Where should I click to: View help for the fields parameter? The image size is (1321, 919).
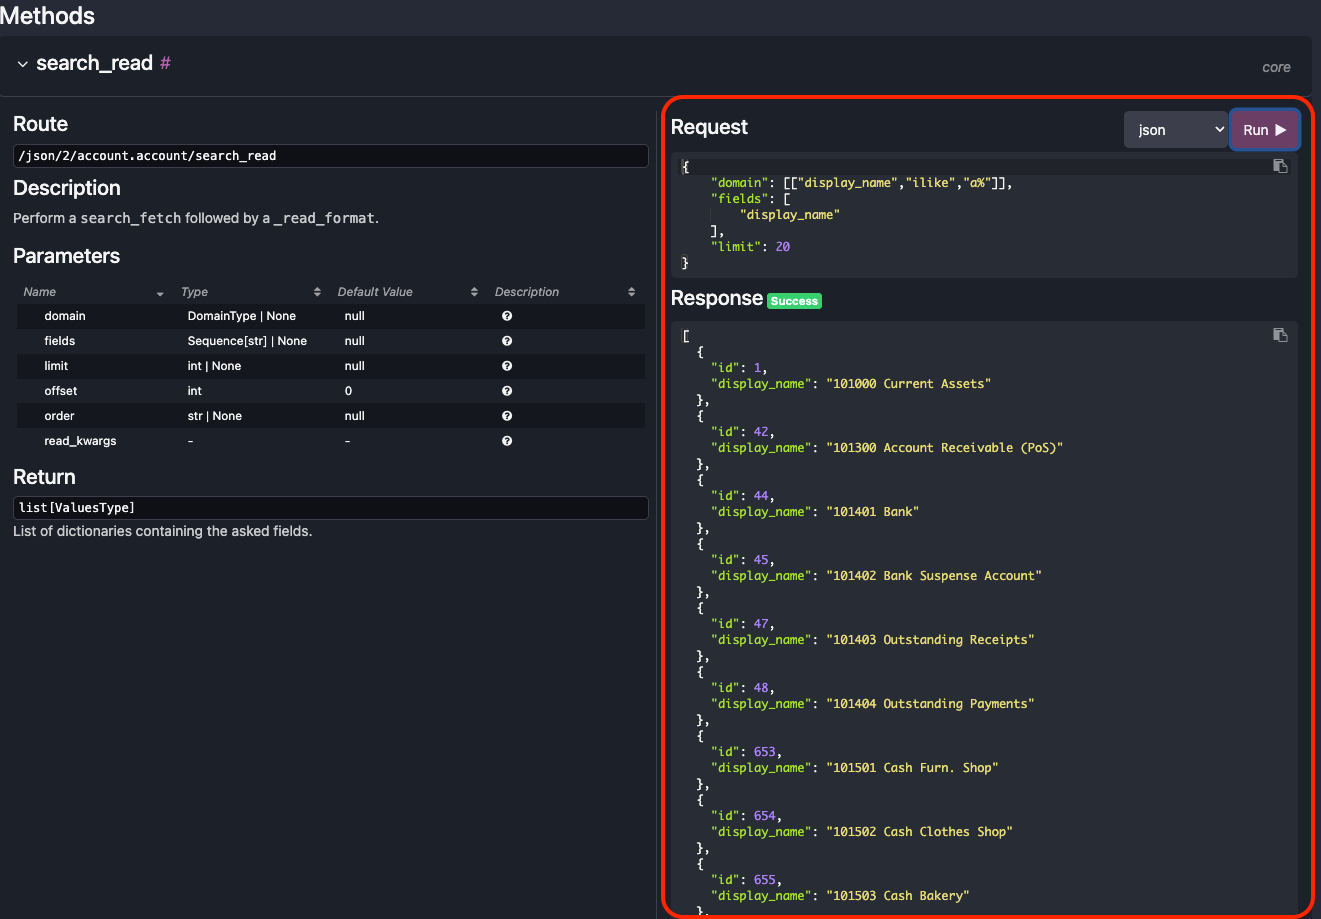pyautogui.click(x=507, y=340)
